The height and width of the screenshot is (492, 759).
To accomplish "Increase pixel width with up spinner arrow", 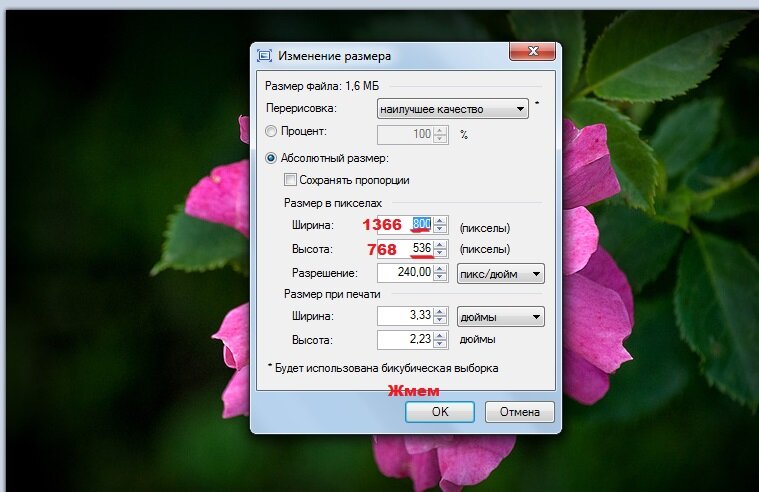I will pos(440,221).
